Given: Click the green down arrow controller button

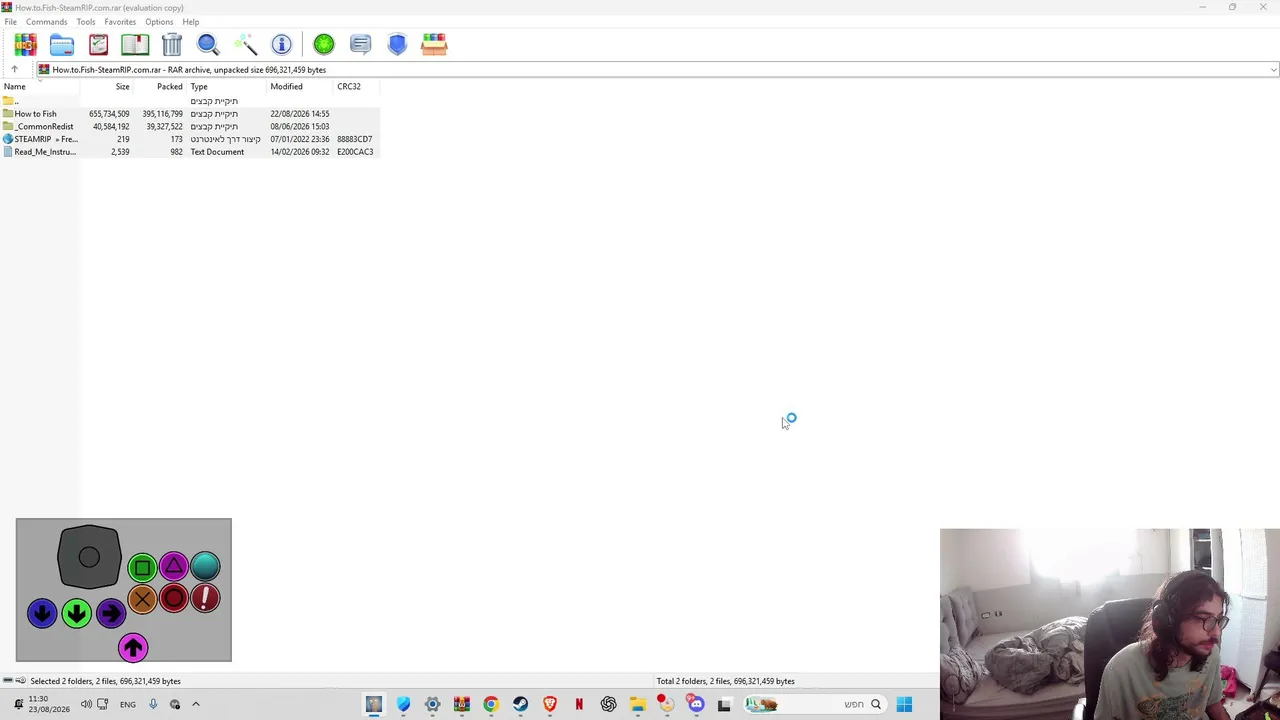Looking at the screenshot, I should pyautogui.click(x=76, y=613).
